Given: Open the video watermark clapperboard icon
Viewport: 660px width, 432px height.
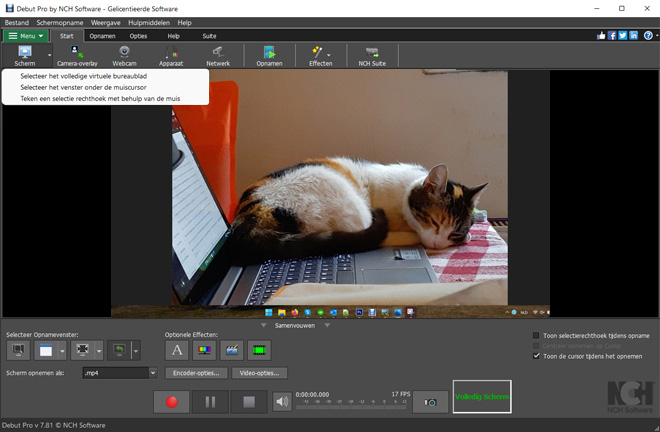Looking at the screenshot, I should (x=232, y=350).
